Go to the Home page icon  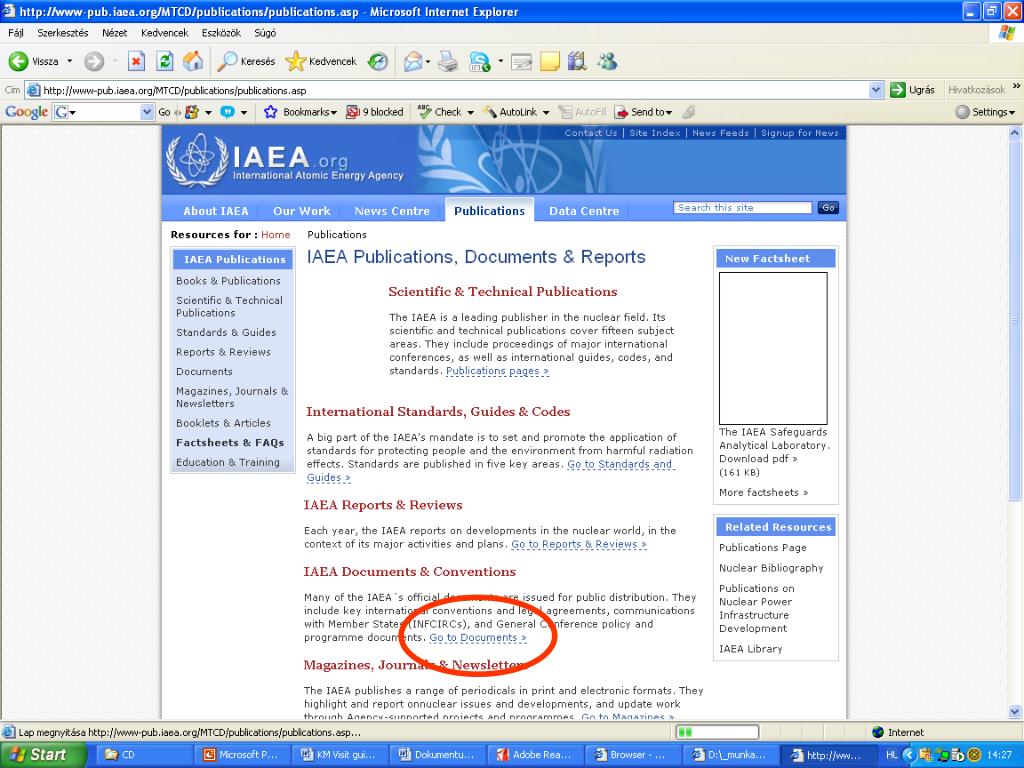193,61
